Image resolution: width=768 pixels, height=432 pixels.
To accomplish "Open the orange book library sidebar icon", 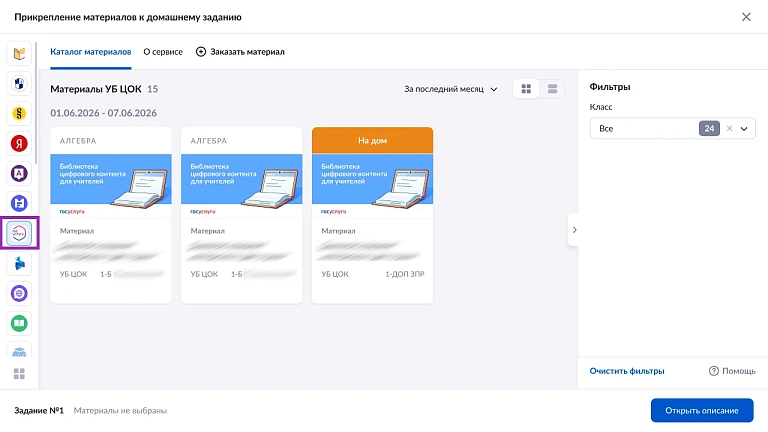I will [x=19, y=54].
